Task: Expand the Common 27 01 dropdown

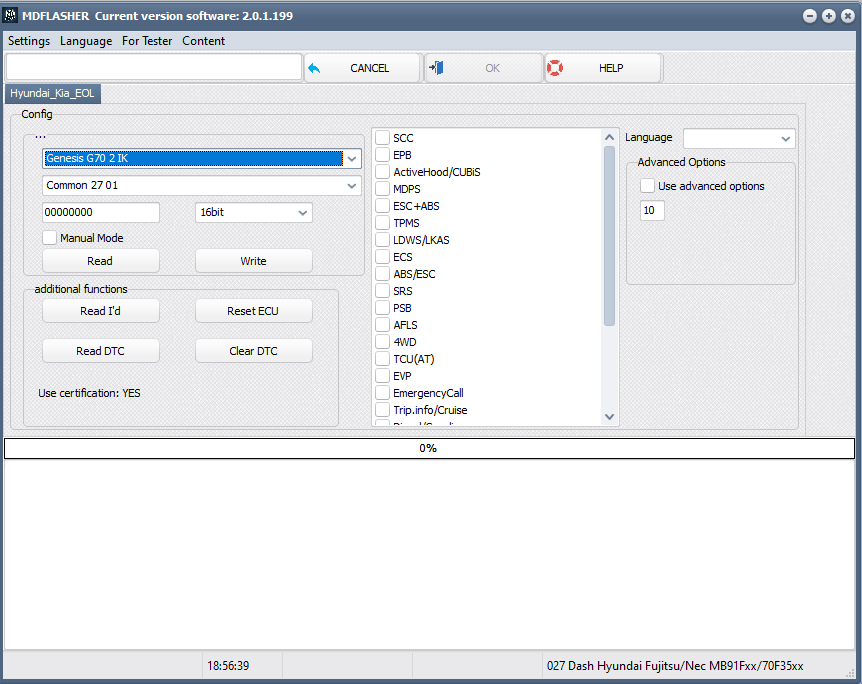Action: pyautogui.click(x=352, y=186)
